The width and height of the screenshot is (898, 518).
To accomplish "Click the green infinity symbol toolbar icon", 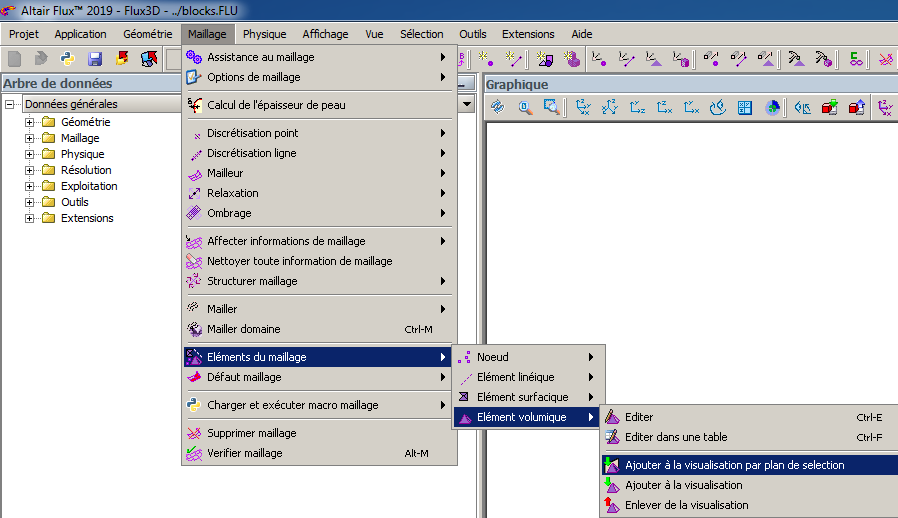I will 856,59.
